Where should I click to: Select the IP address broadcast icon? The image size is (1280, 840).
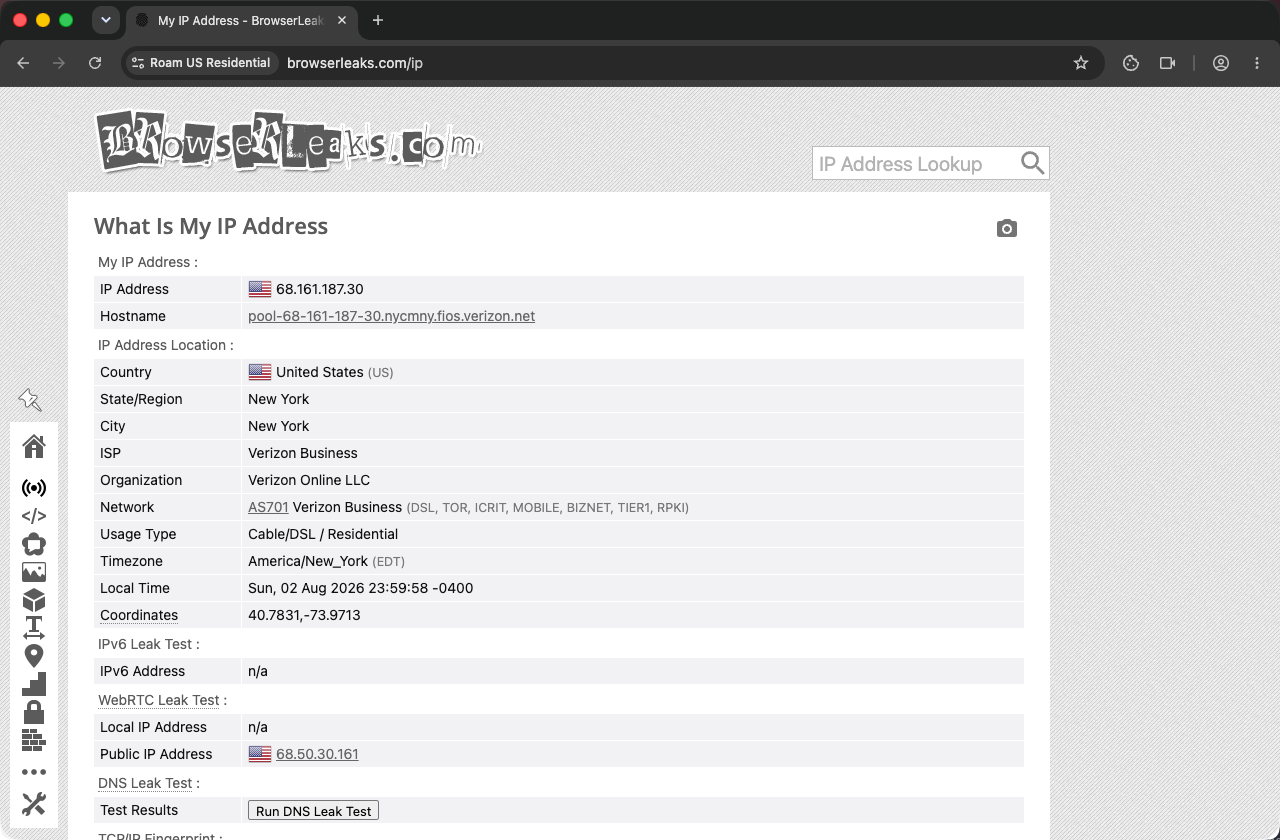click(34, 488)
